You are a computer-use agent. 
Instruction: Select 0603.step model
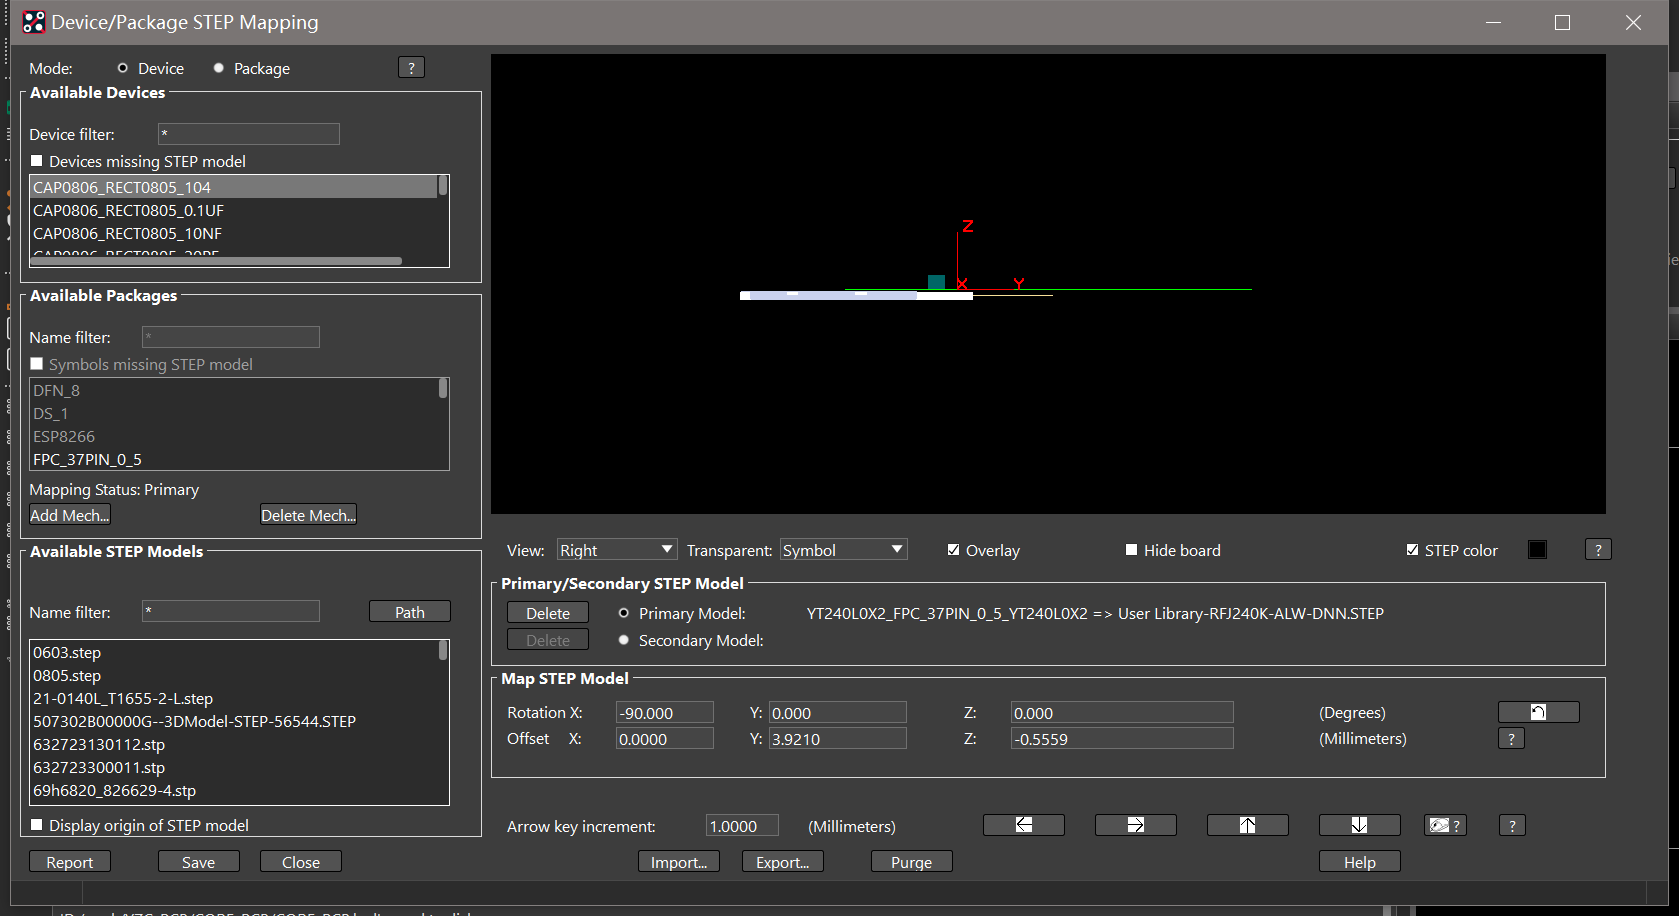pyautogui.click(x=234, y=652)
